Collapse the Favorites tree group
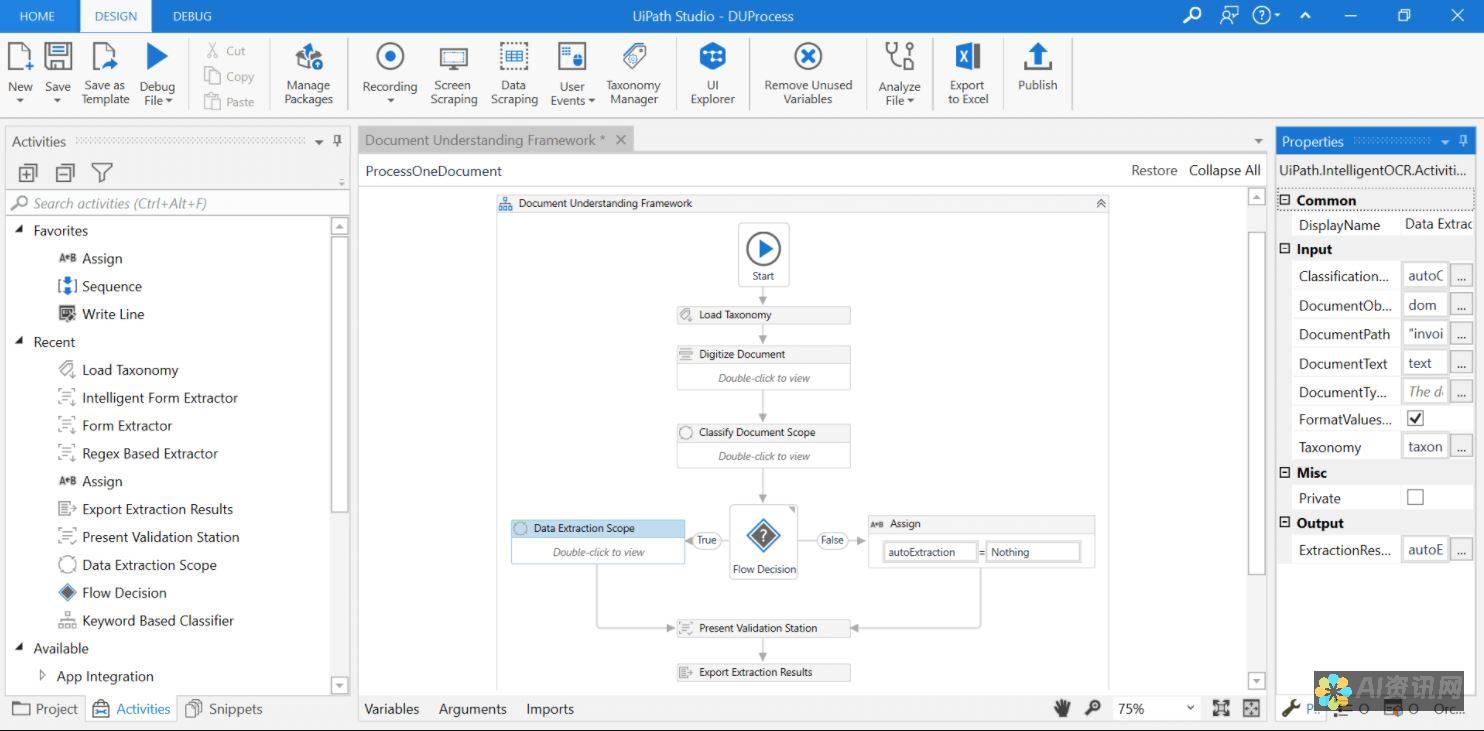This screenshot has height=731, width=1484. (19, 230)
